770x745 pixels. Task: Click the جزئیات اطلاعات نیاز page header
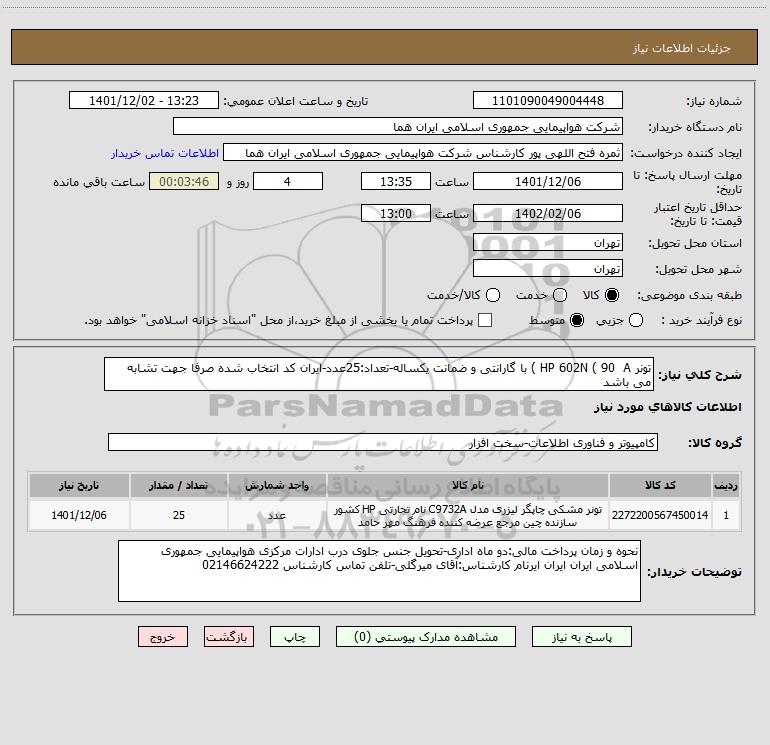pyautogui.click(x=682, y=48)
